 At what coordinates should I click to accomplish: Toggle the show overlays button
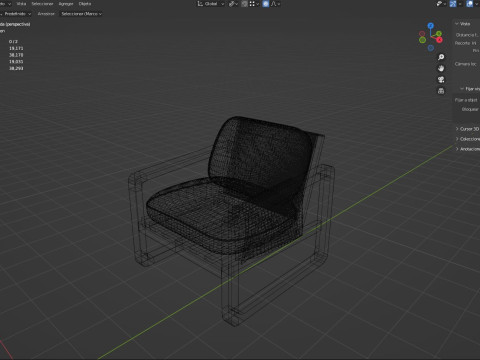coord(470,4)
